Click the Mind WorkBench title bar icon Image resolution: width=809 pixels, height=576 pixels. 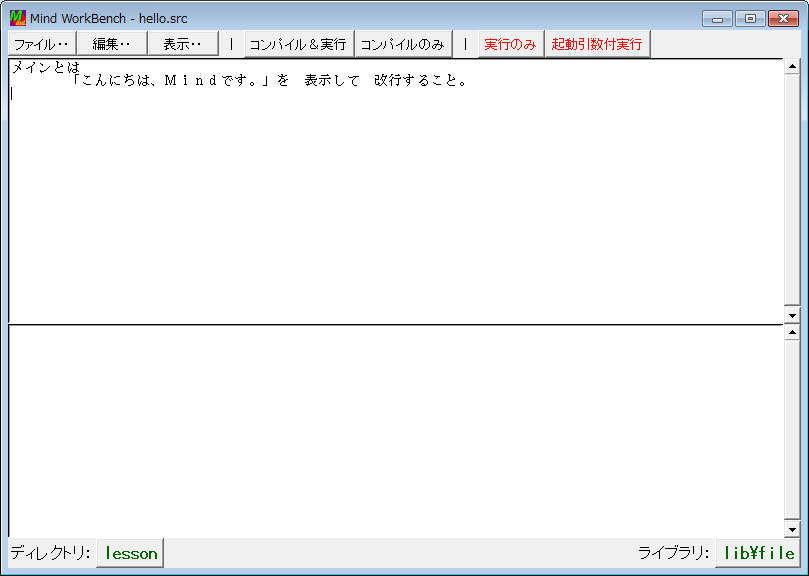tap(18, 18)
